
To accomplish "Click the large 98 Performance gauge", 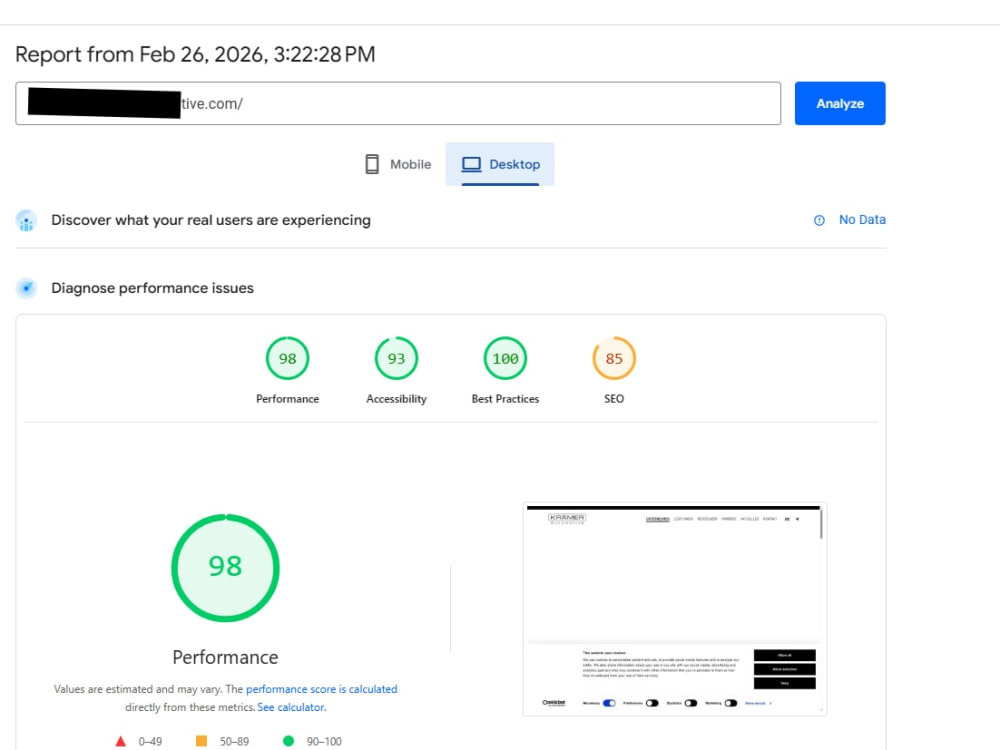I will 225,568.
